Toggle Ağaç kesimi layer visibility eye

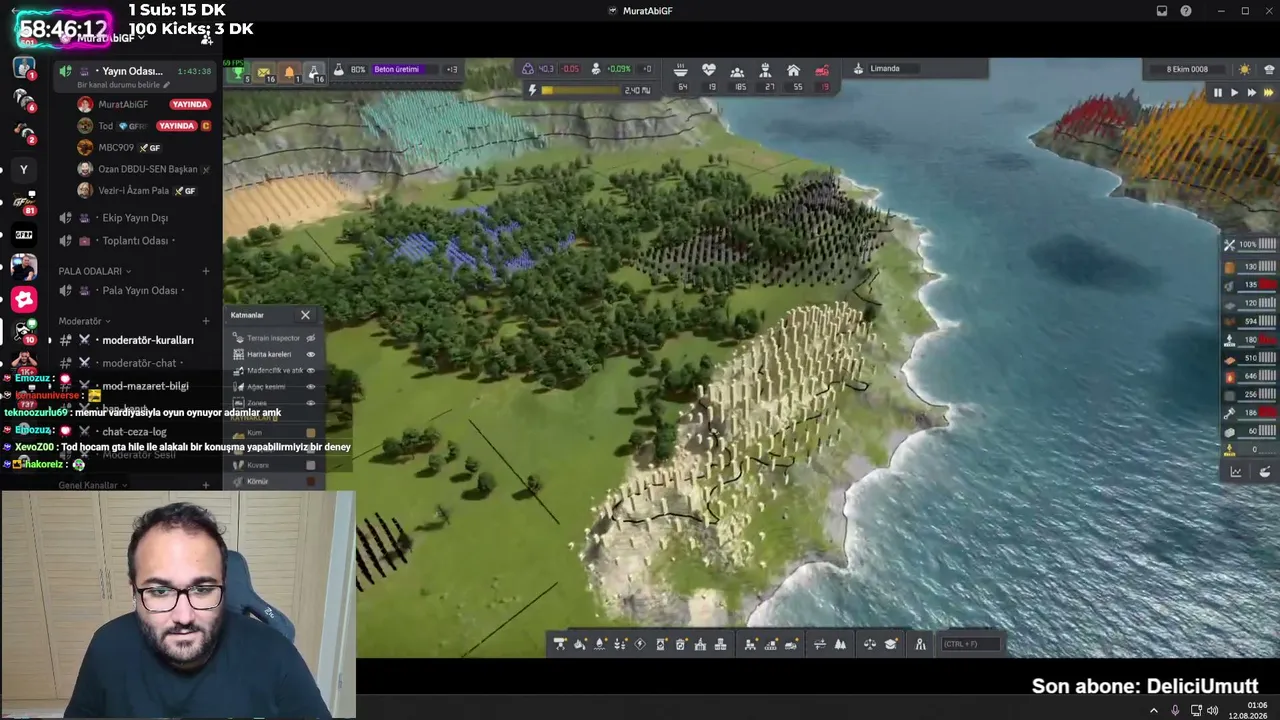click(310, 386)
